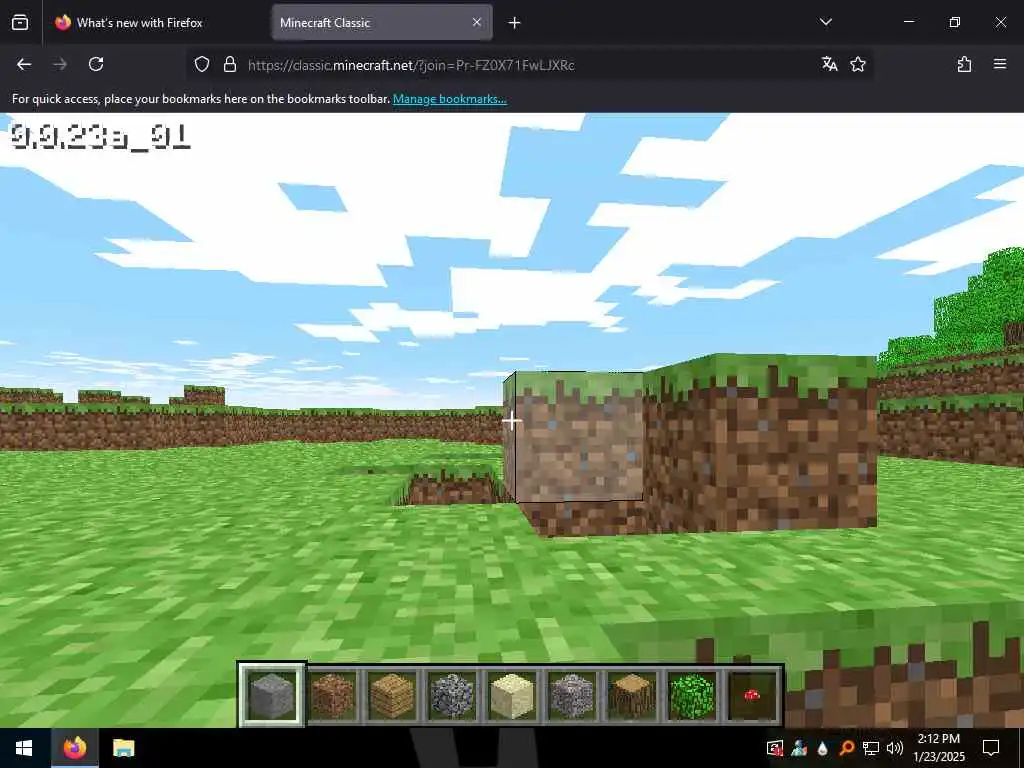
Task: Click the URL address bar
Action: (529, 65)
